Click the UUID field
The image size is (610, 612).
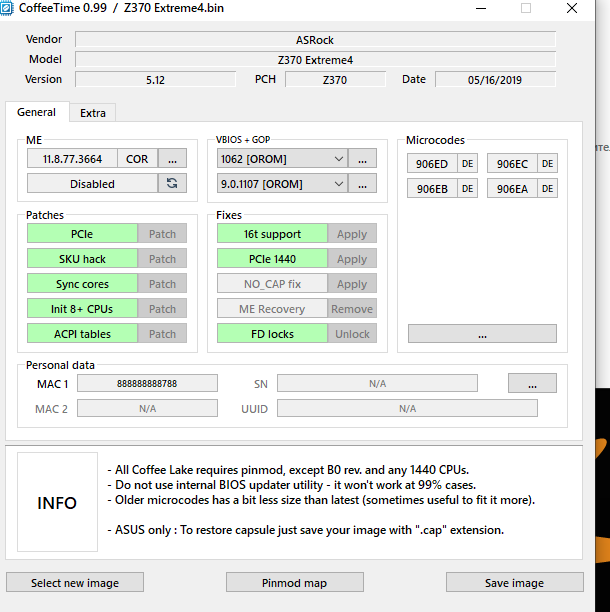click(x=407, y=408)
